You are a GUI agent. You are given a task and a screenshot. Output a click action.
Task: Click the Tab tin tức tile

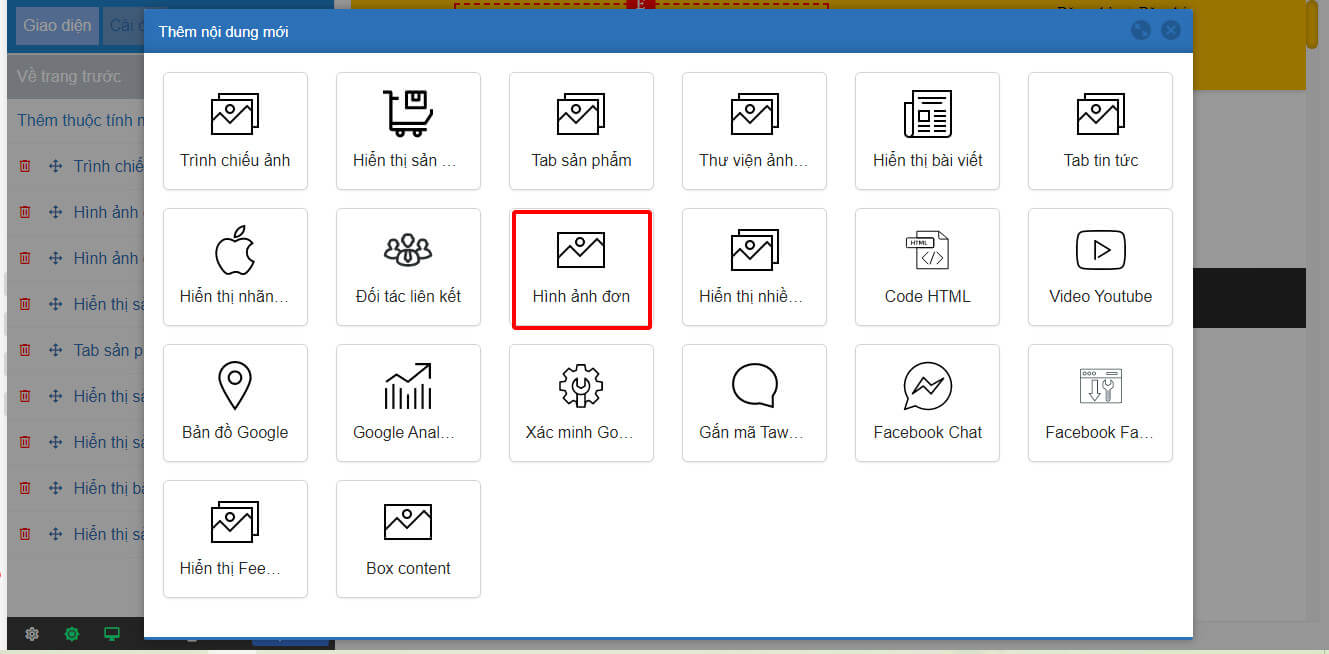pyautogui.click(x=1100, y=130)
